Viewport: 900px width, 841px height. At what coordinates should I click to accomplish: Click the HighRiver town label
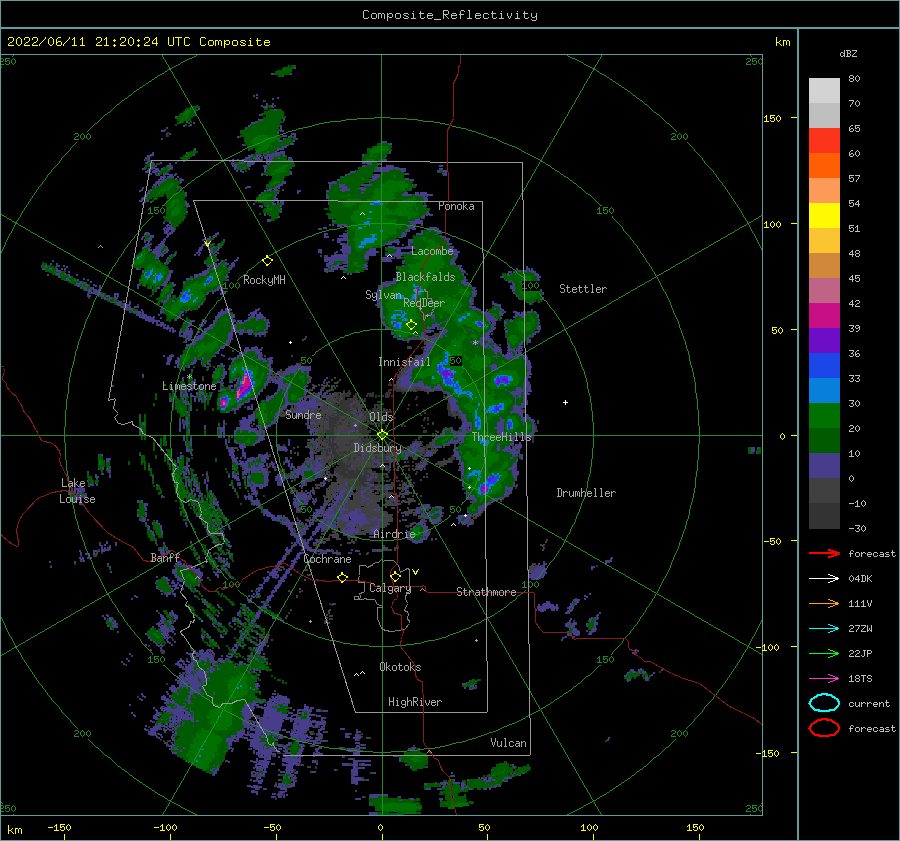click(x=415, y=702)
